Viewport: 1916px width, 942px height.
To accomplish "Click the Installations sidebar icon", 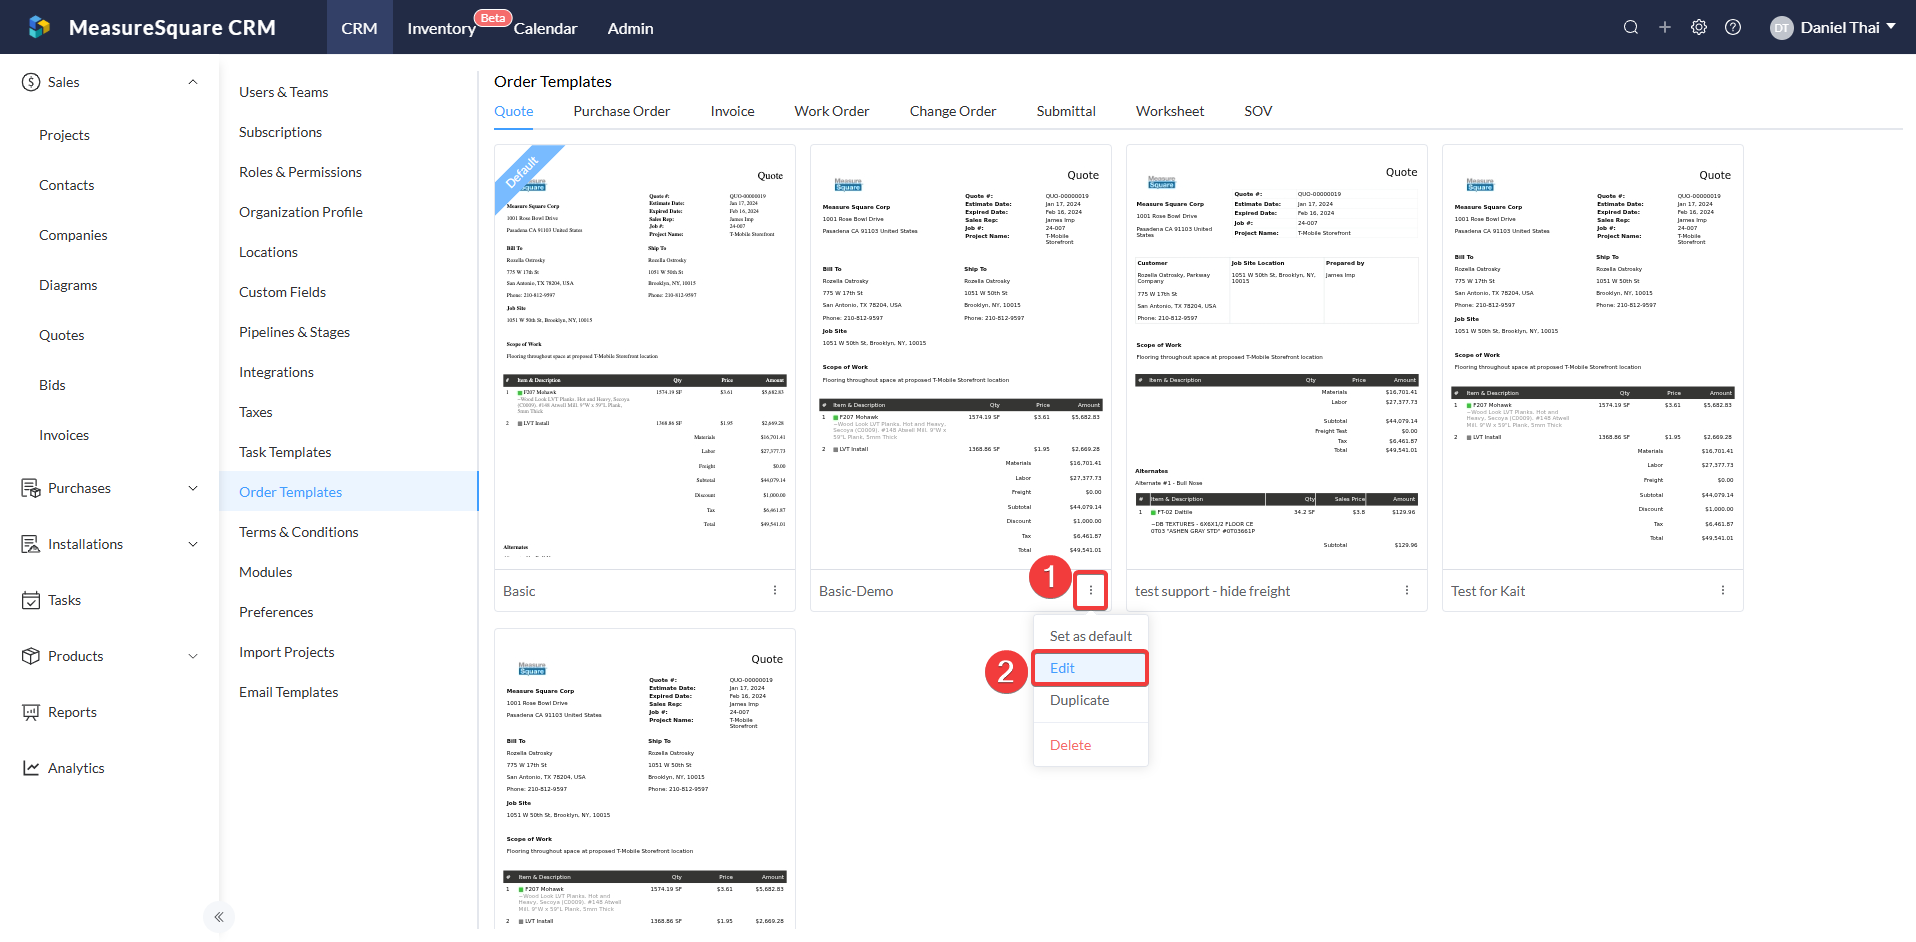I will [x=31, y=544].
